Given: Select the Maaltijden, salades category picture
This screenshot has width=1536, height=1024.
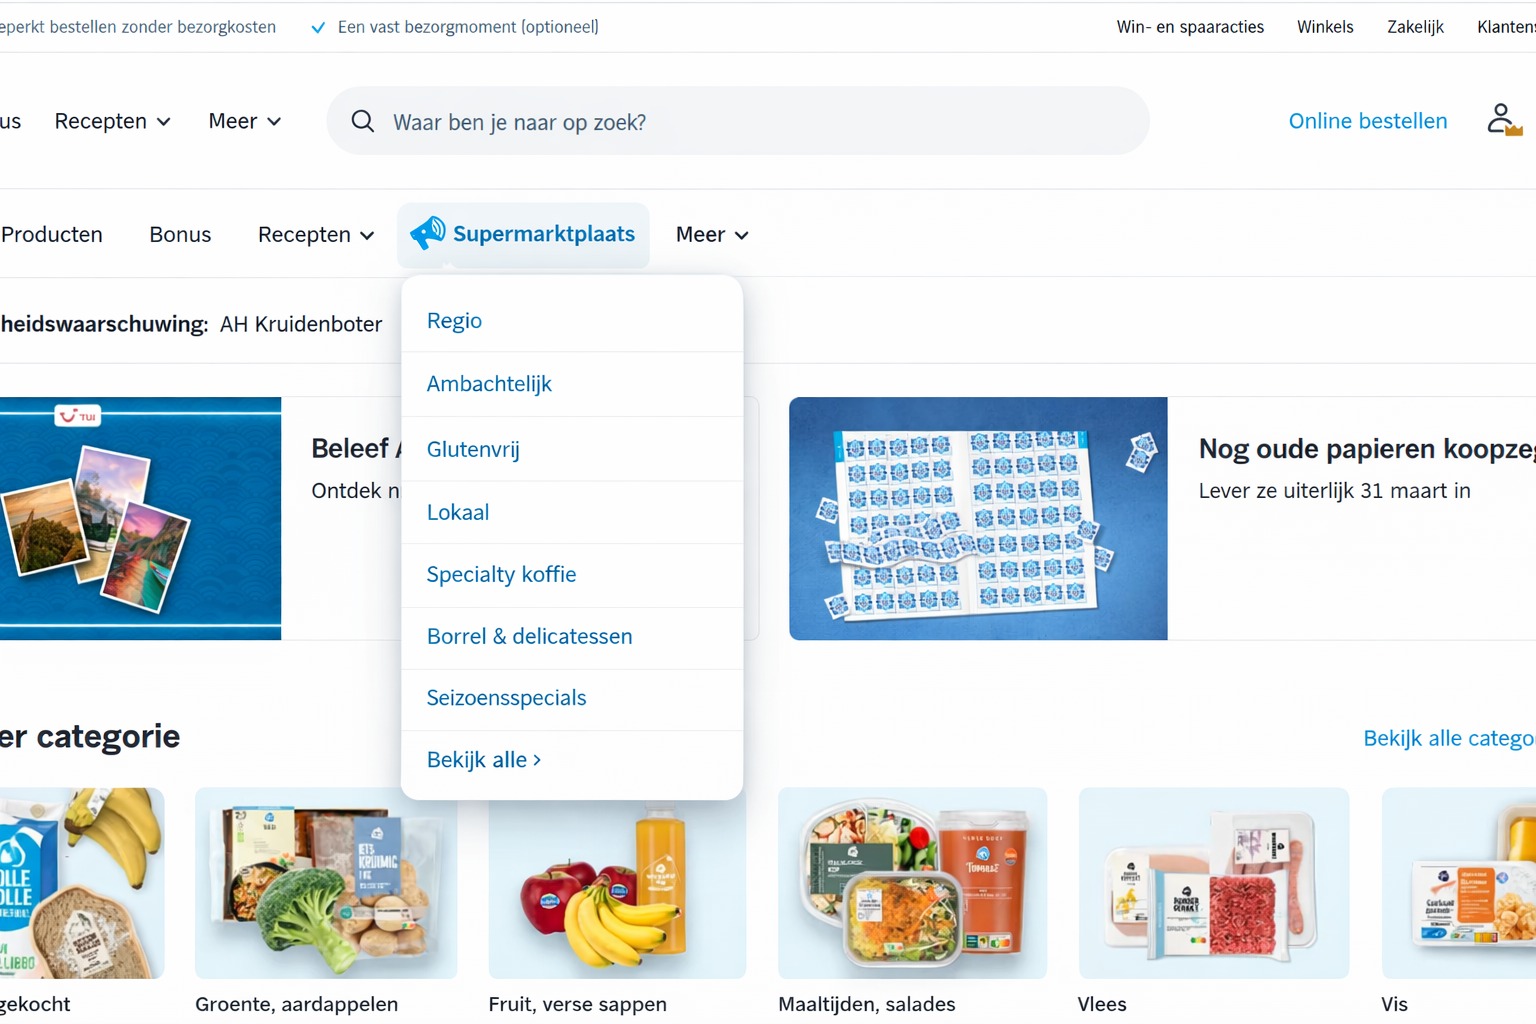Looking at the screenshot, I should point(912,883).
